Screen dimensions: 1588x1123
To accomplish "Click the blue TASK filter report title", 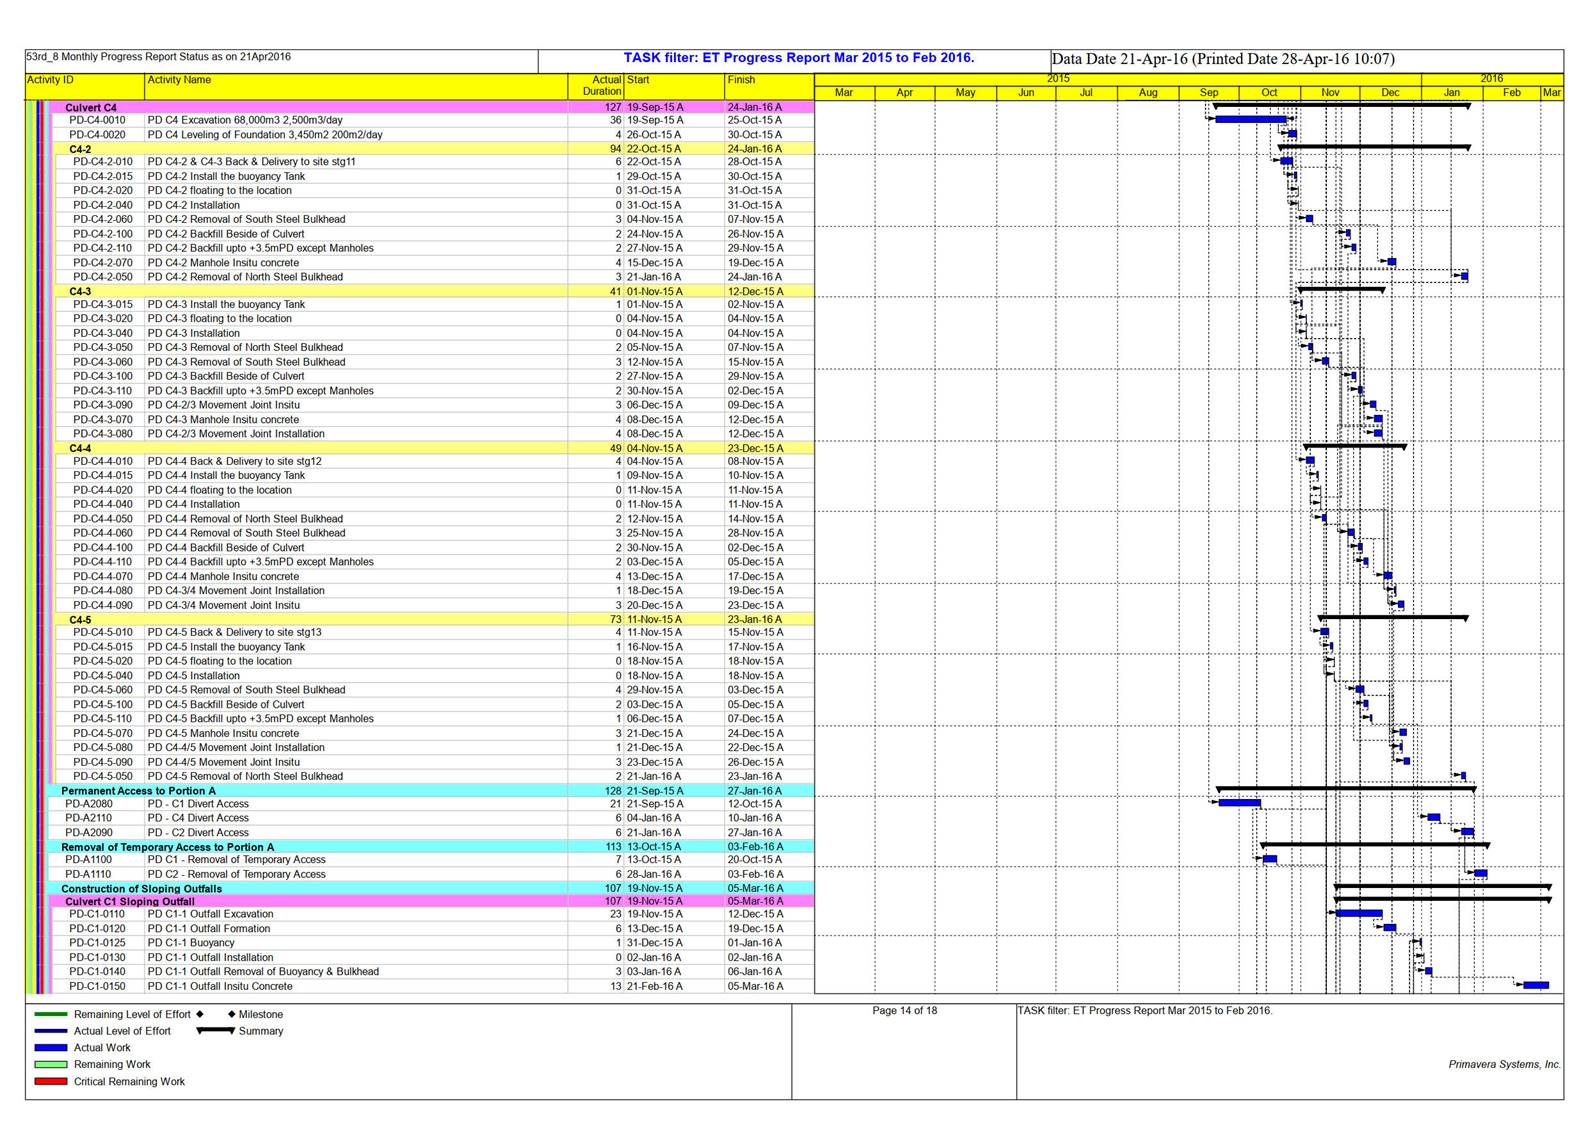I will coord(799,58).
